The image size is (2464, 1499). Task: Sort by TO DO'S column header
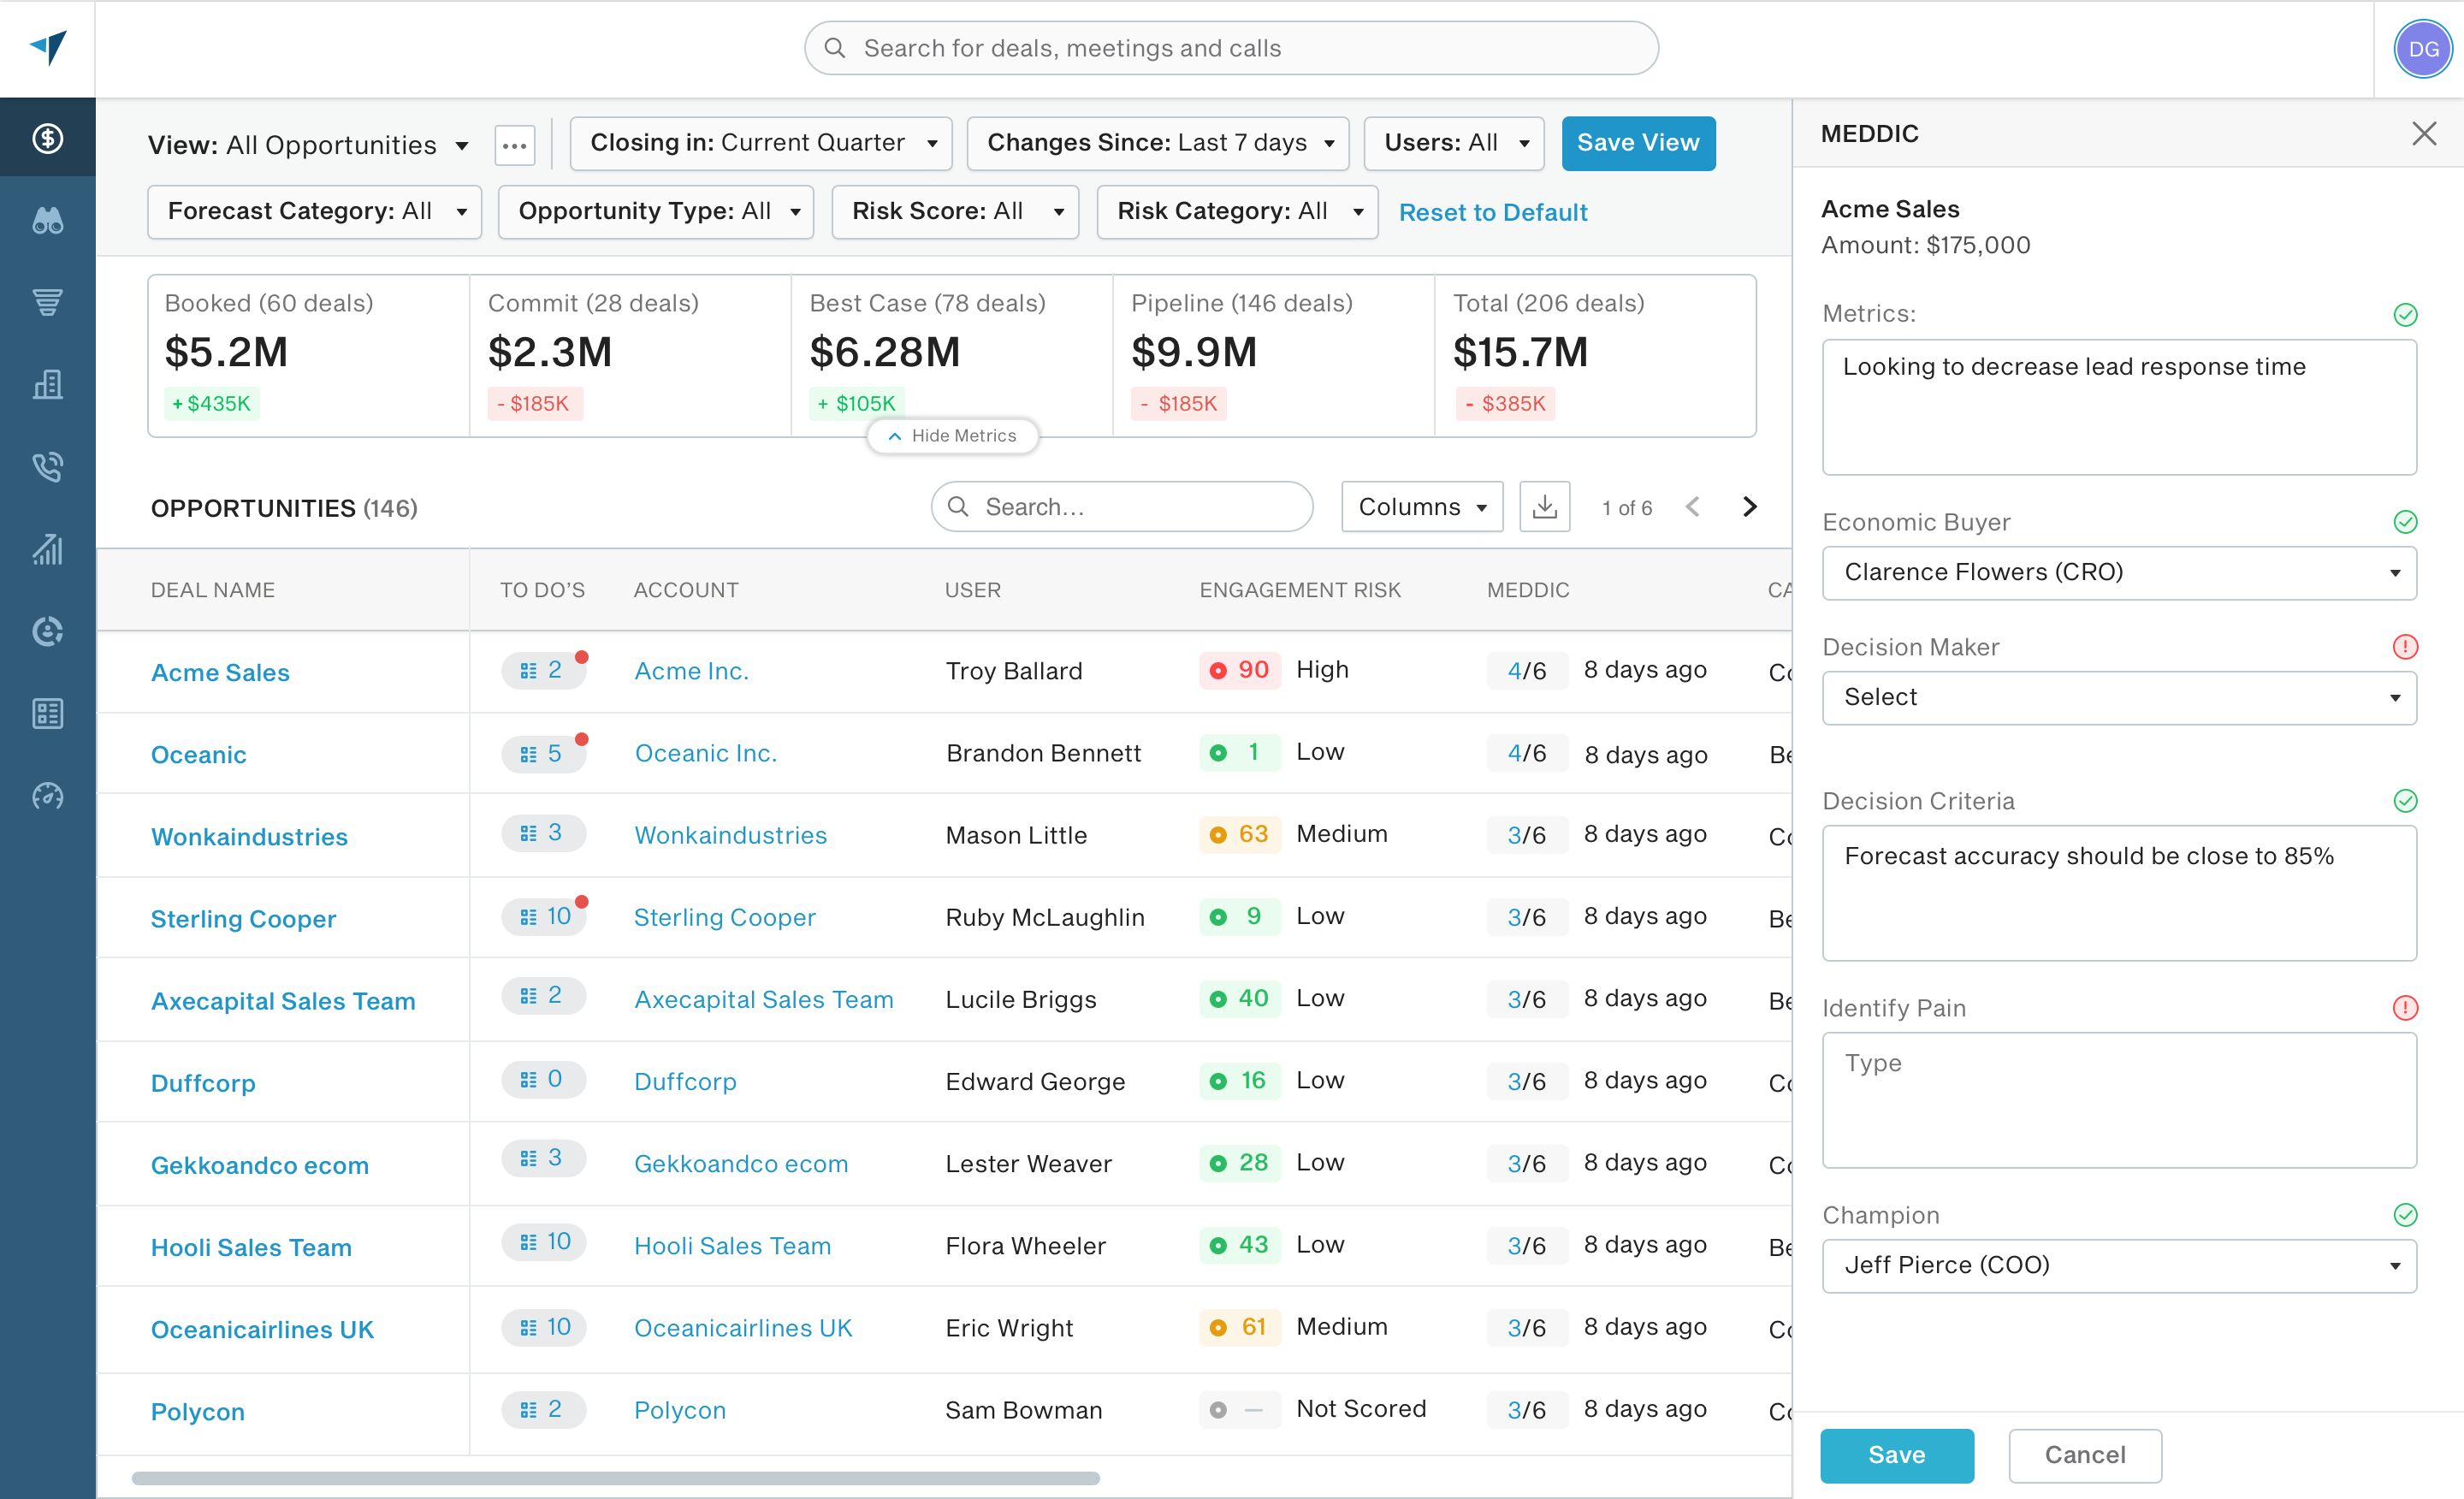click(x=542, y=590)
